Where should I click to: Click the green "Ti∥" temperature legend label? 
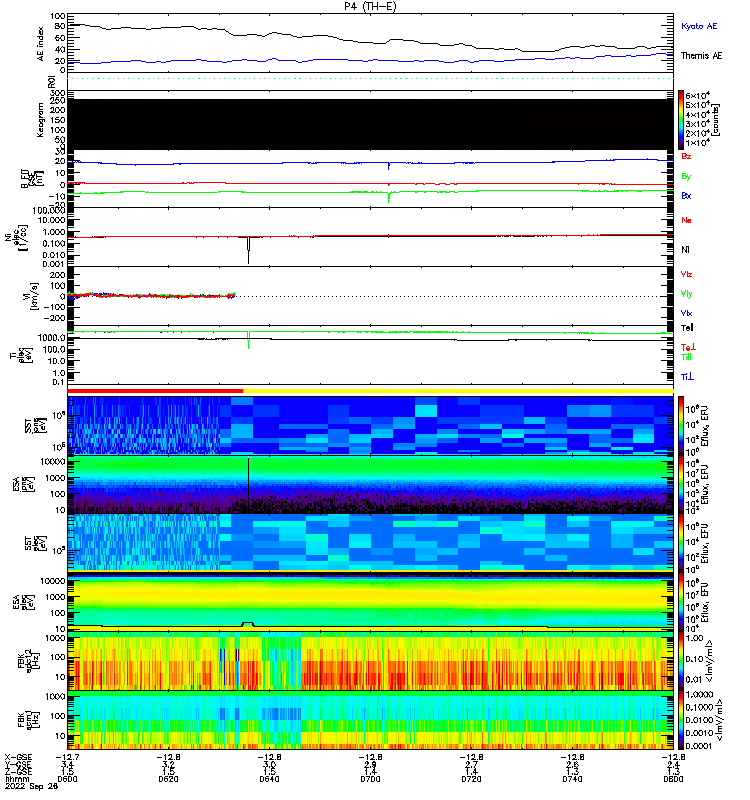[x=686, y=357]
